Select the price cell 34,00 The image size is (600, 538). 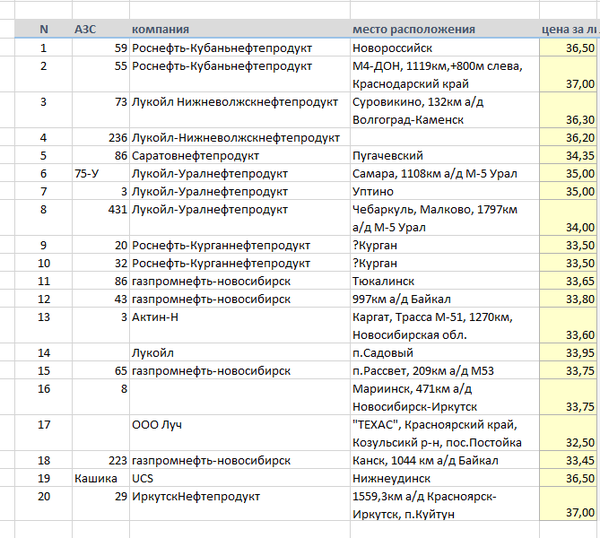(x=568, y=218)
